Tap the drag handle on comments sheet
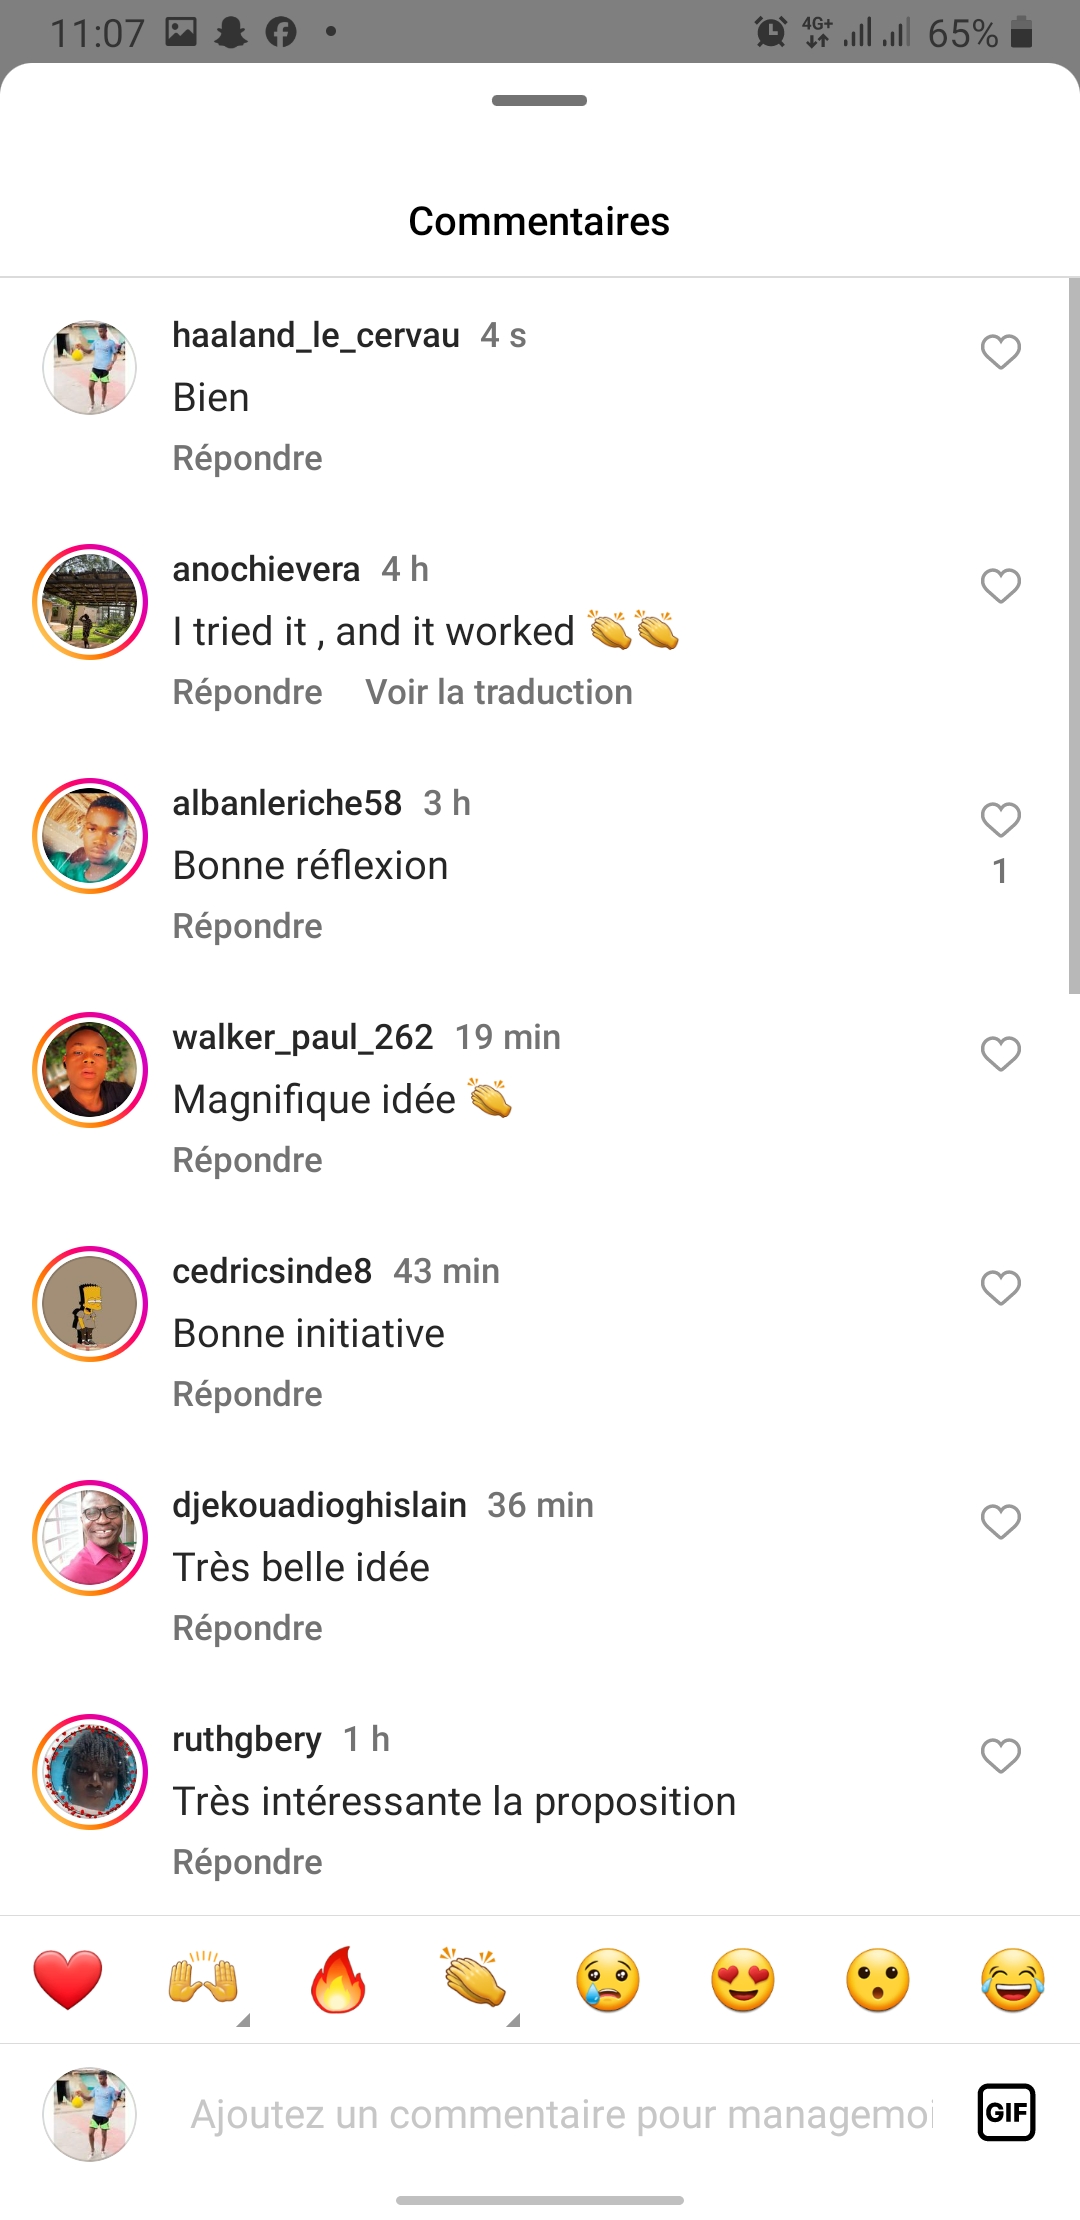The width and height of the screenshot is (1080, 2220). point(540,100)
